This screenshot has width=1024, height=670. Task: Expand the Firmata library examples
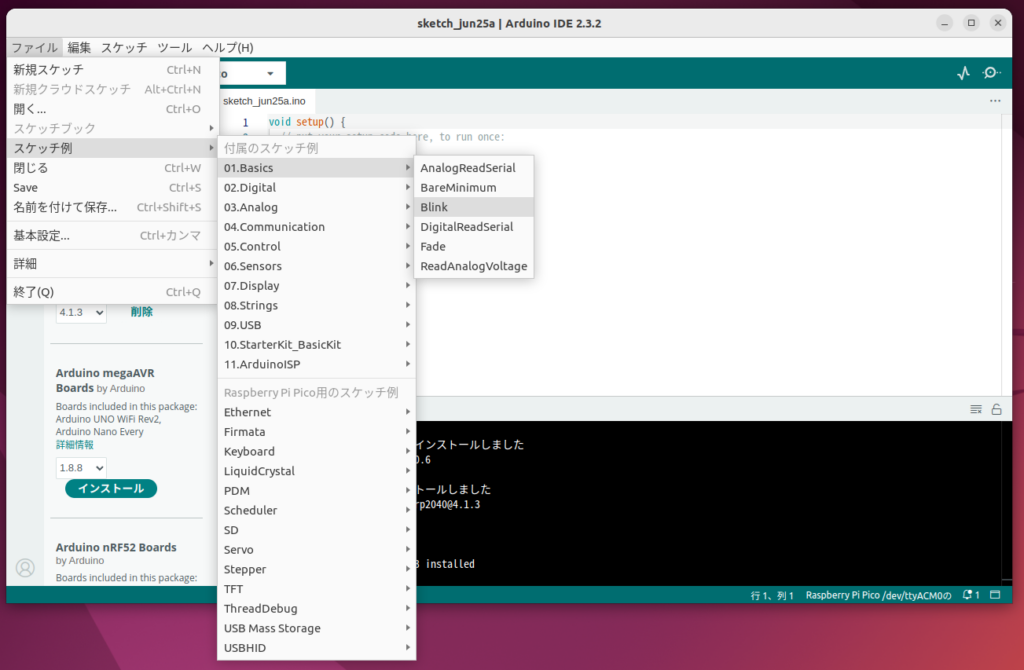click(317, 432)
